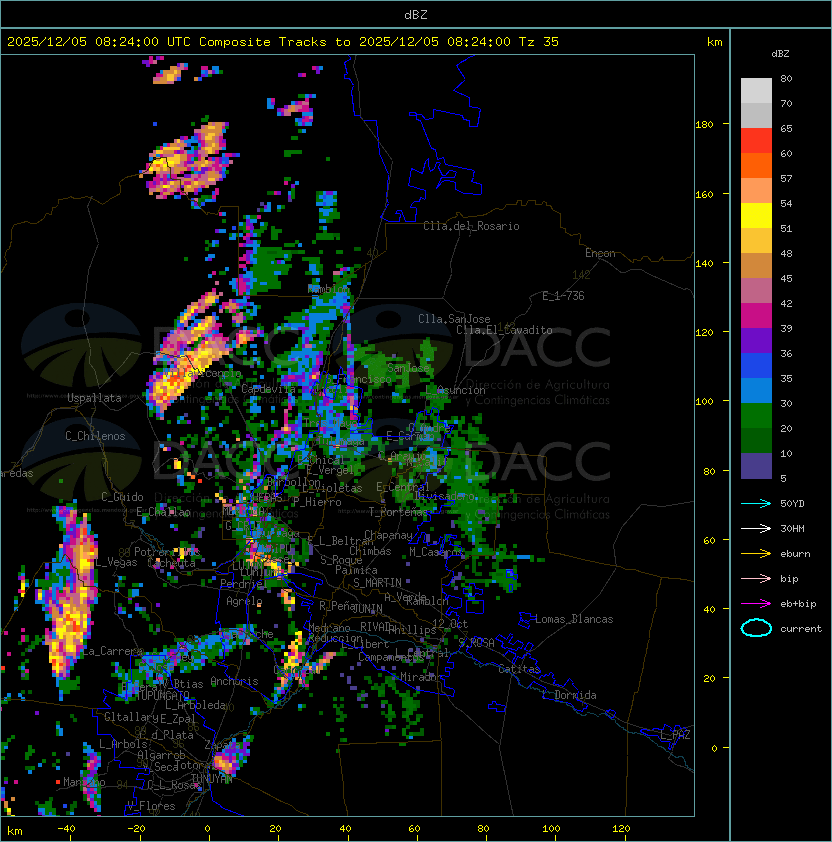Click the 'current' legend label
This screenshot has width=832, height=842.
[801, 629]
